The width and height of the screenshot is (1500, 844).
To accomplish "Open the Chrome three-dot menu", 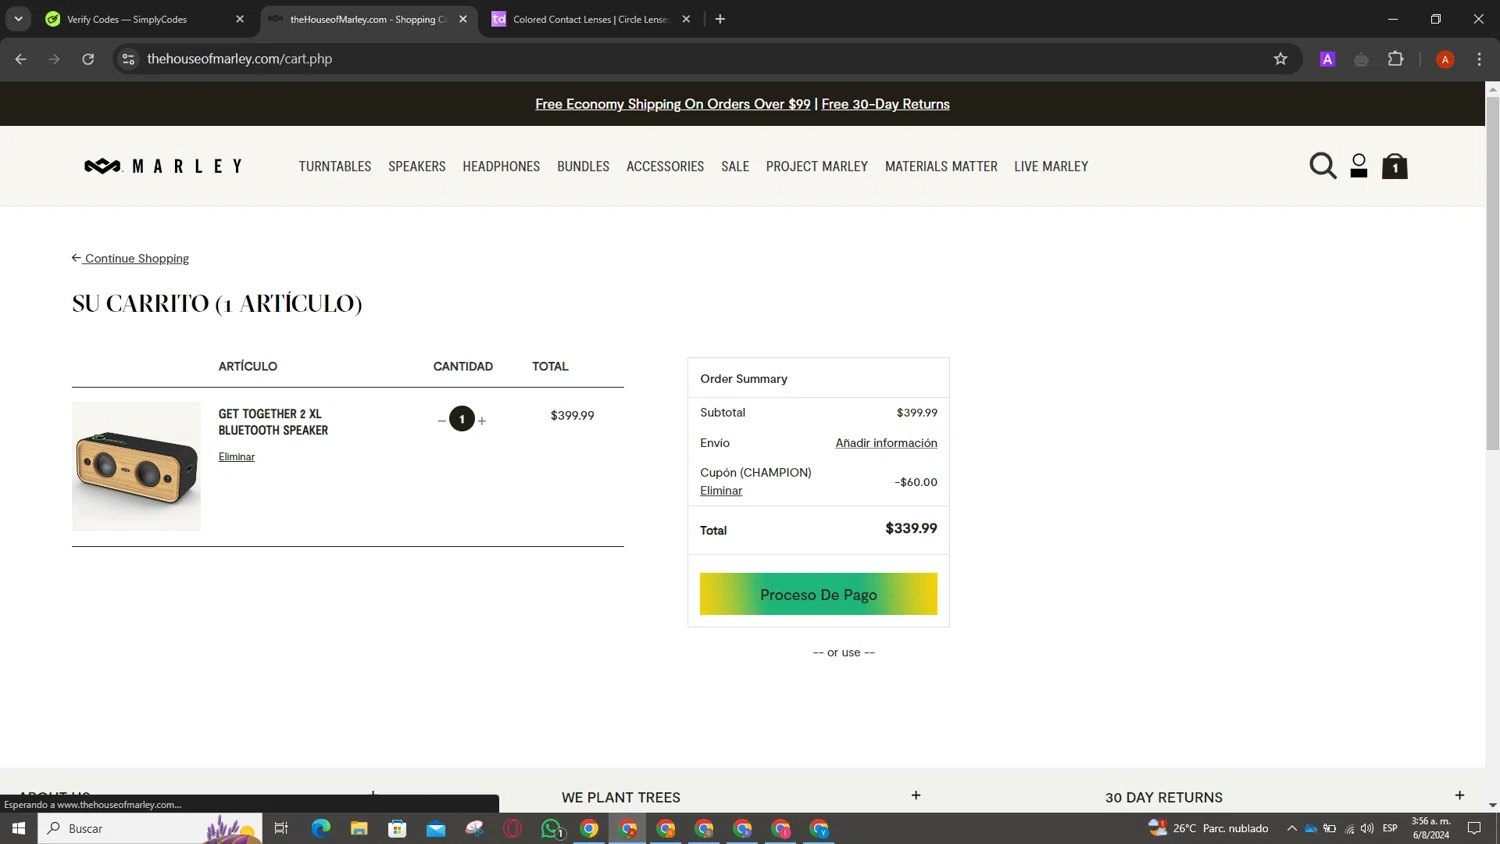I will (1479, 59).
